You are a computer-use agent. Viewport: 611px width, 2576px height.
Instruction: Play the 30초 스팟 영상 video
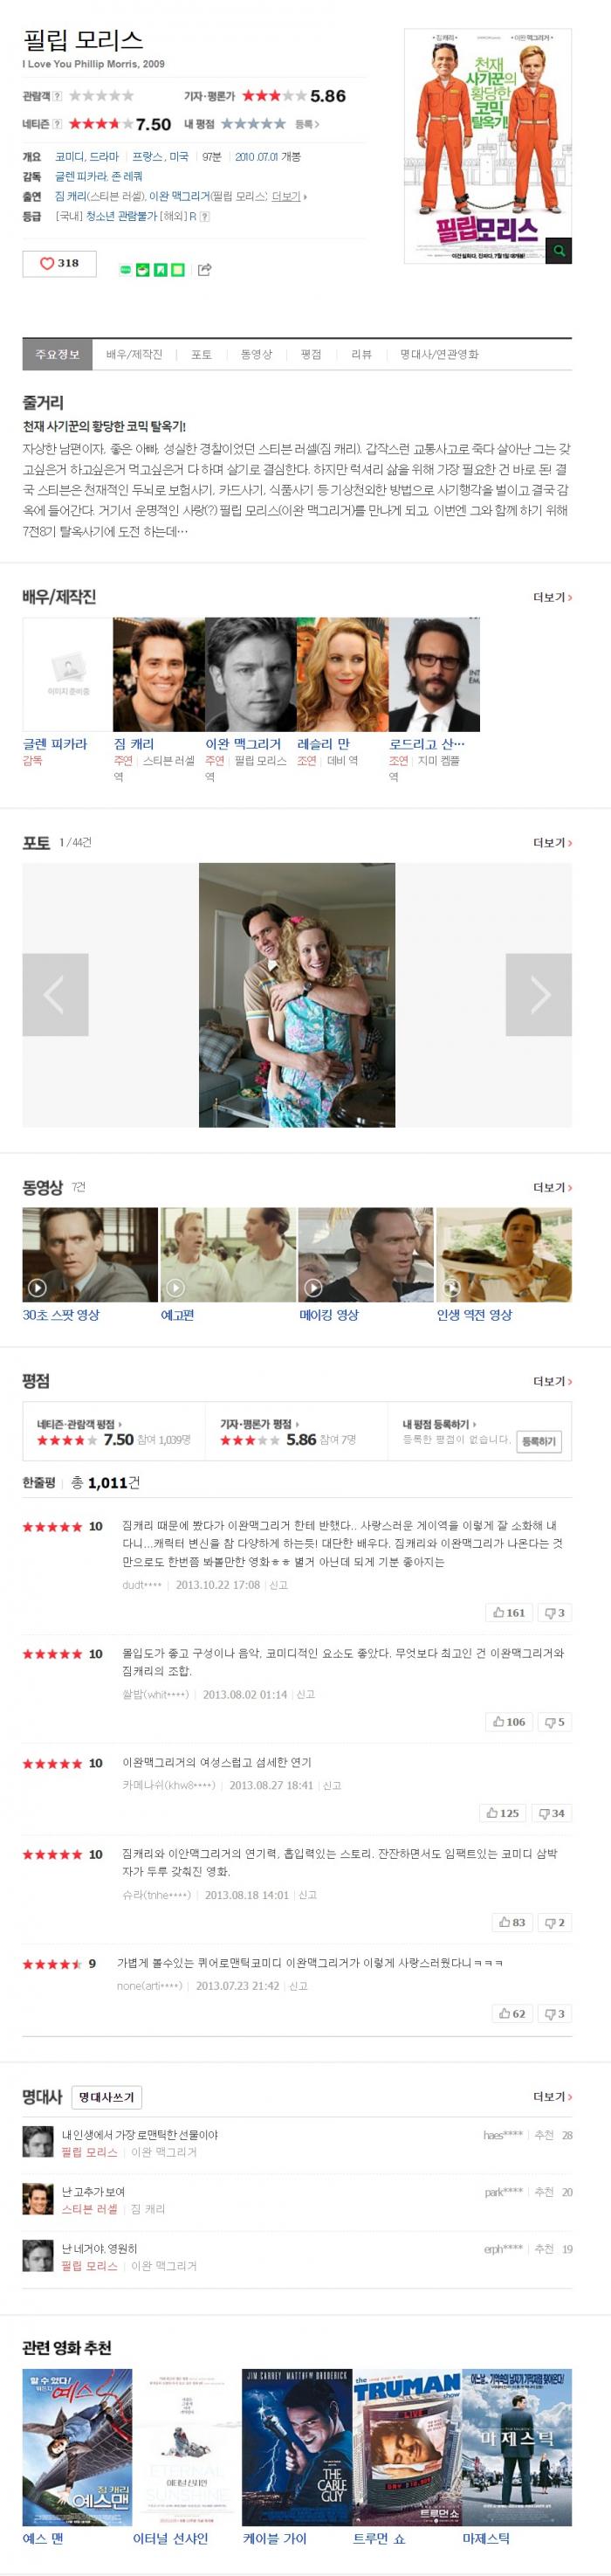click(x=90, y=1254)
